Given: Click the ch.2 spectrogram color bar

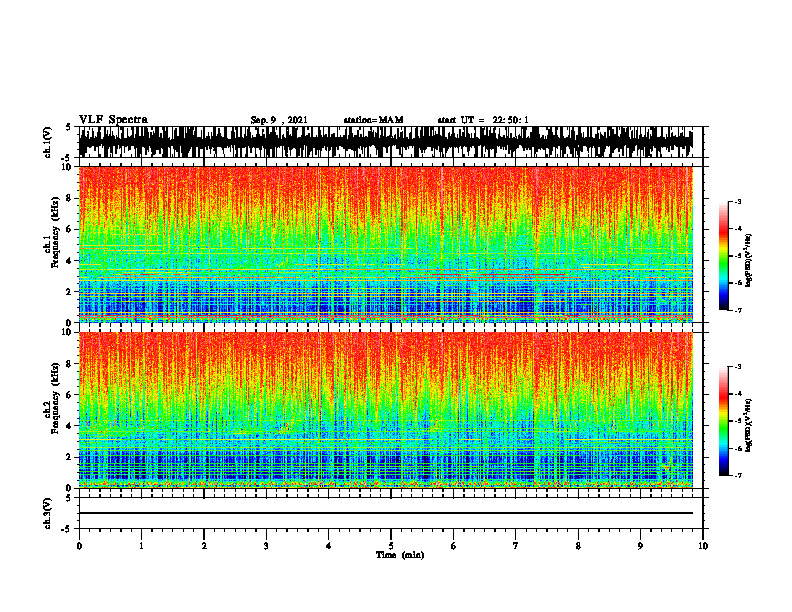Looking at the screenshot, I should point(723,421).
